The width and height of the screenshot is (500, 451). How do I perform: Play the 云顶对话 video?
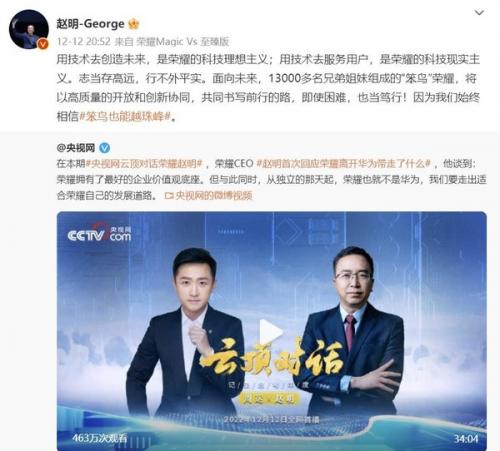pos(271,331)
